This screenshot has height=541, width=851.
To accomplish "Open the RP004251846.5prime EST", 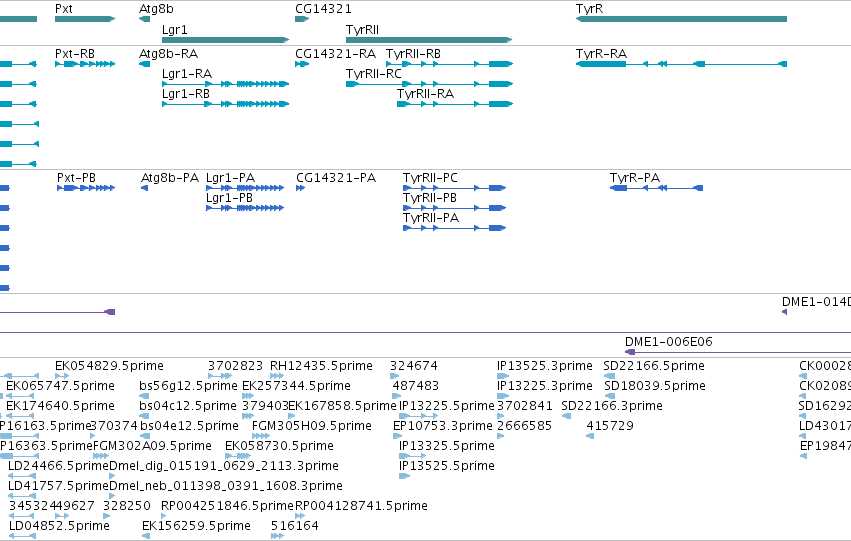I will click(164, 516).
